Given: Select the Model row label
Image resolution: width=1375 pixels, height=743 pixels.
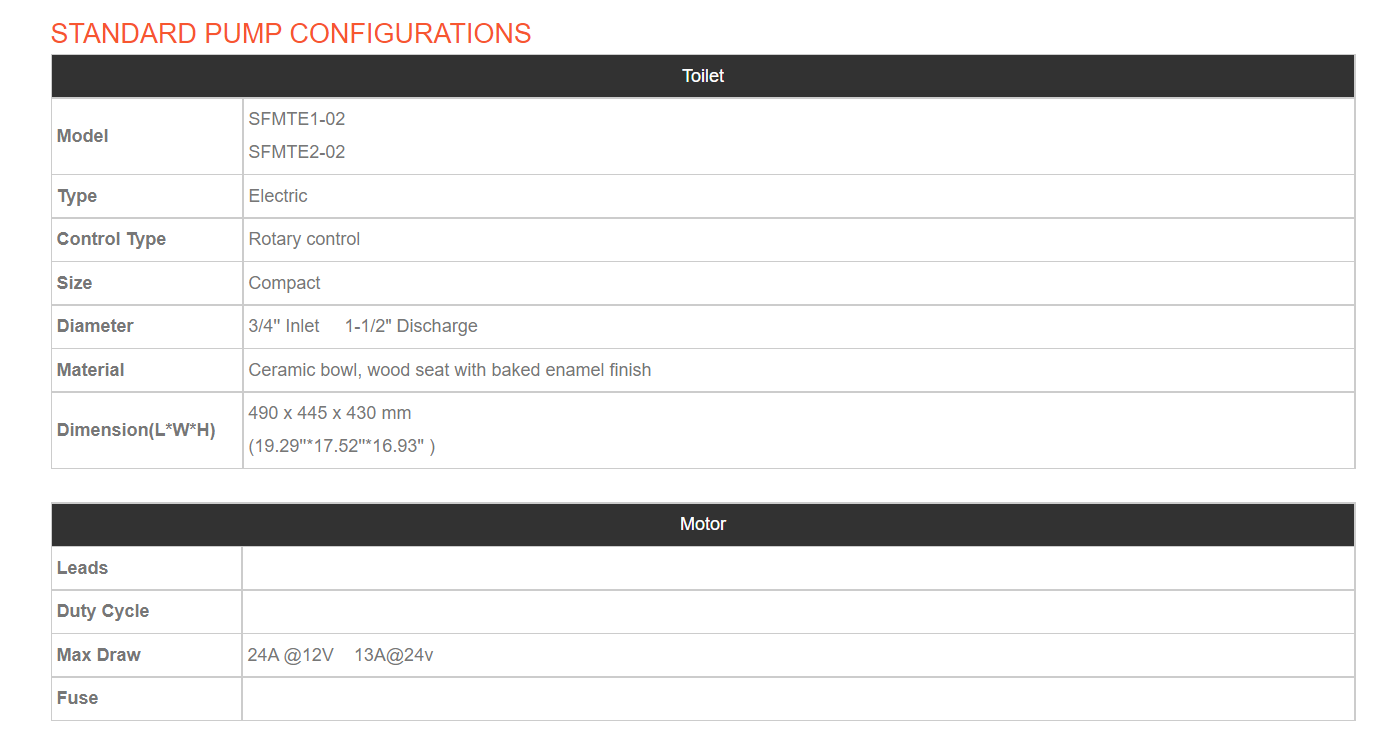Looking at the screenshot, I should tap(83, 136).
